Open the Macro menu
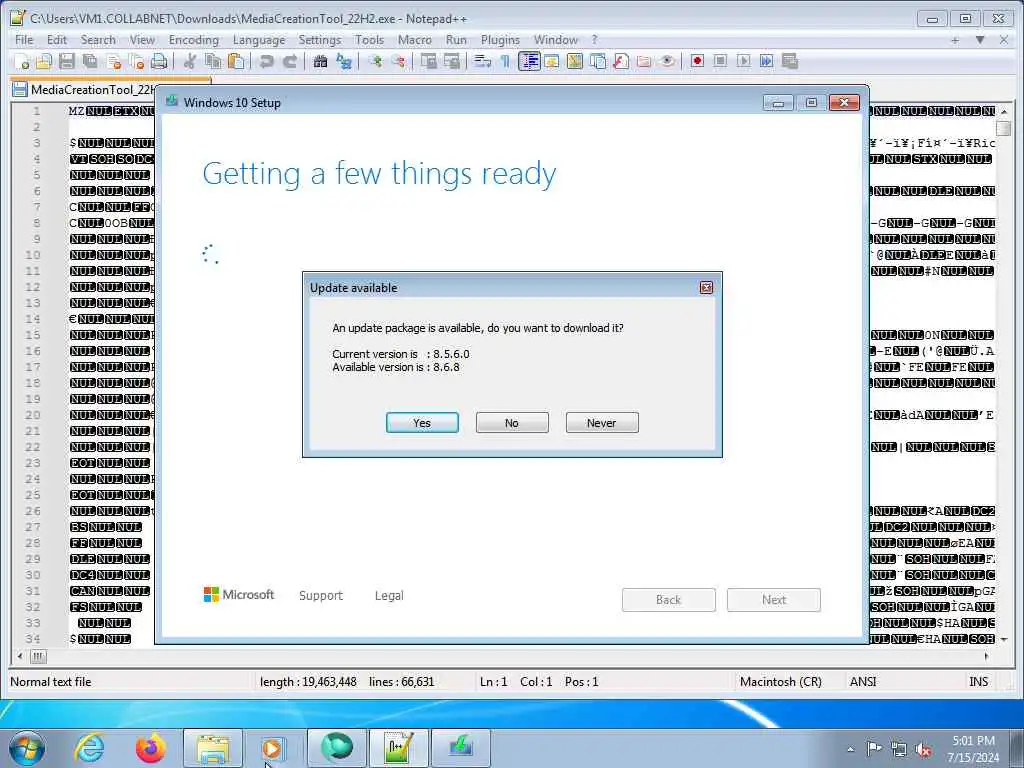This screenshot has height=768, width=1024. click(415, 40)
